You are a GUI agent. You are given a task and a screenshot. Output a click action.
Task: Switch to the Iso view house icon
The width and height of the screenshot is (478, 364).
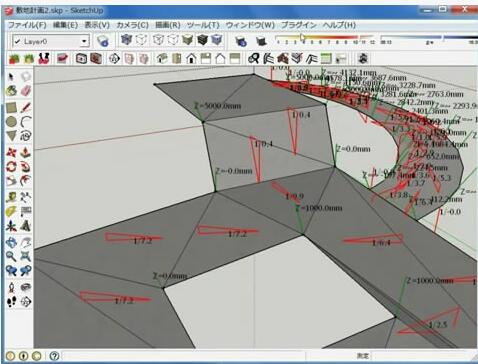point(162,59)
